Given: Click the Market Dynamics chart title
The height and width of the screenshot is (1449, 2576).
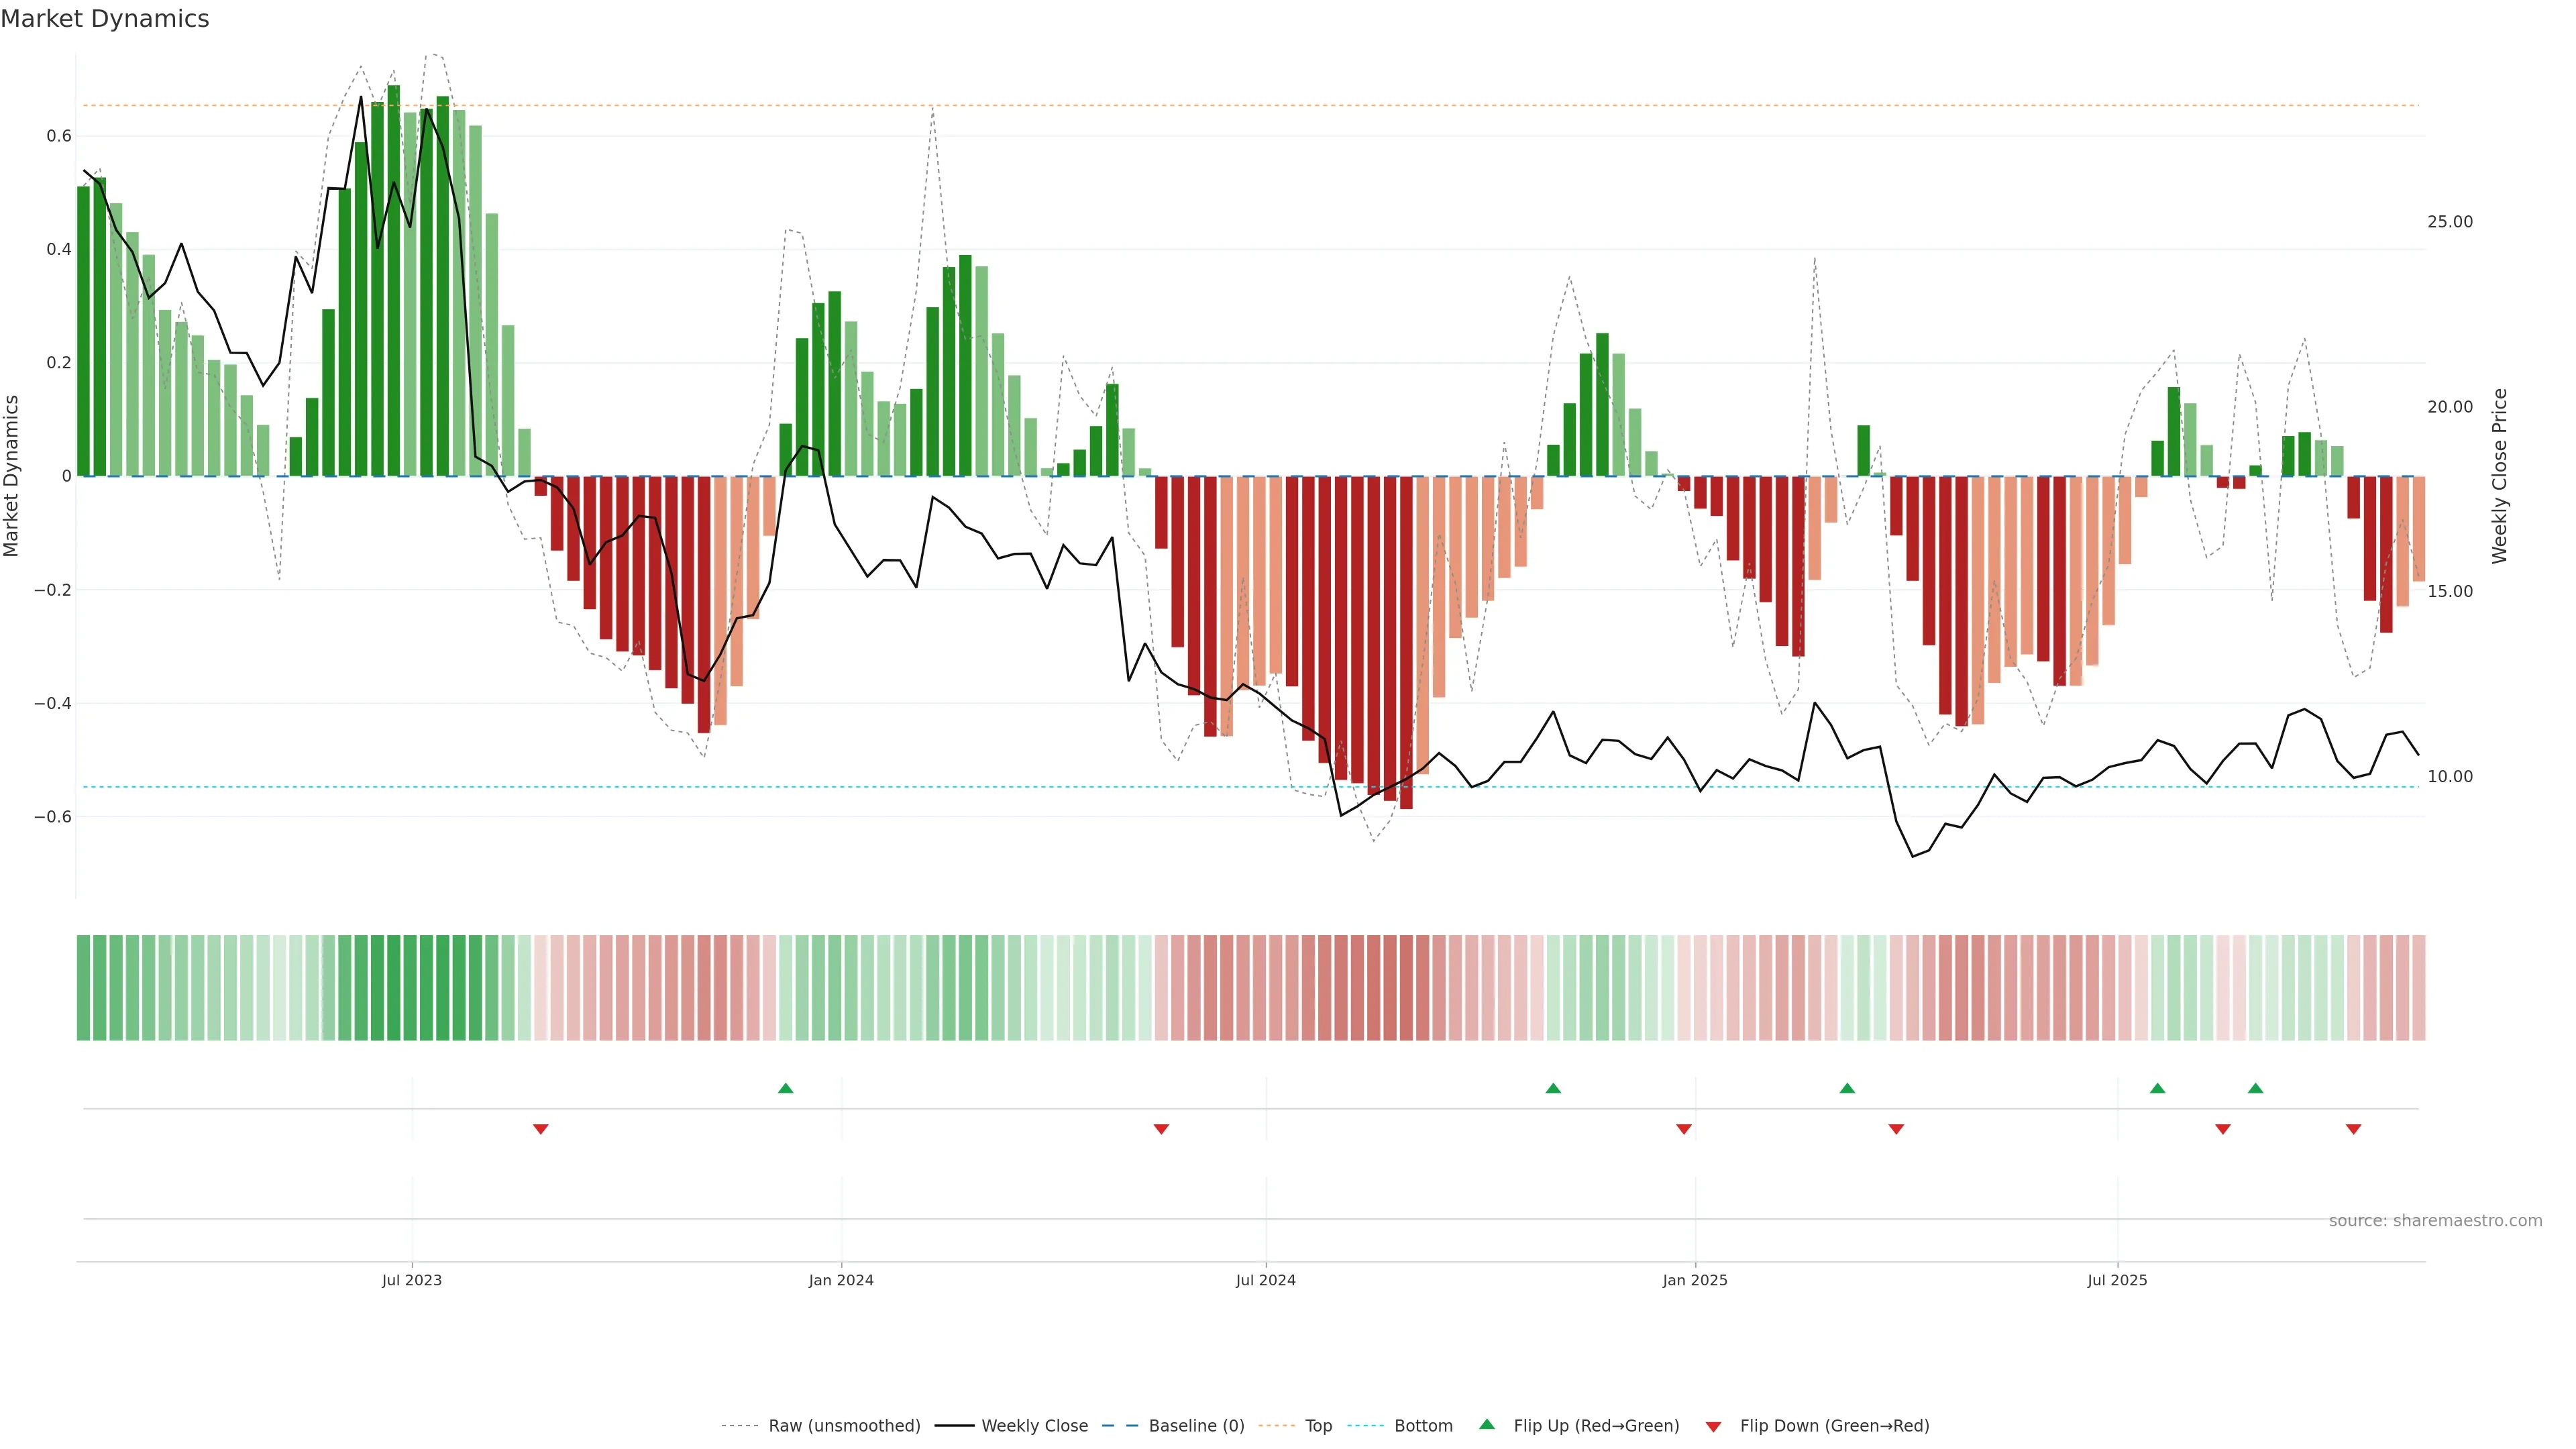Looking at the screenshot, I should tap(105, 19).
